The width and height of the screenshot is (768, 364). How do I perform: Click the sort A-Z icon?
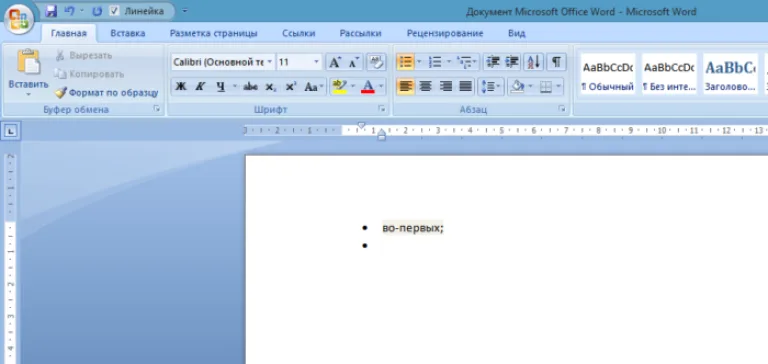pyautogui.click(x=533, y=62)
